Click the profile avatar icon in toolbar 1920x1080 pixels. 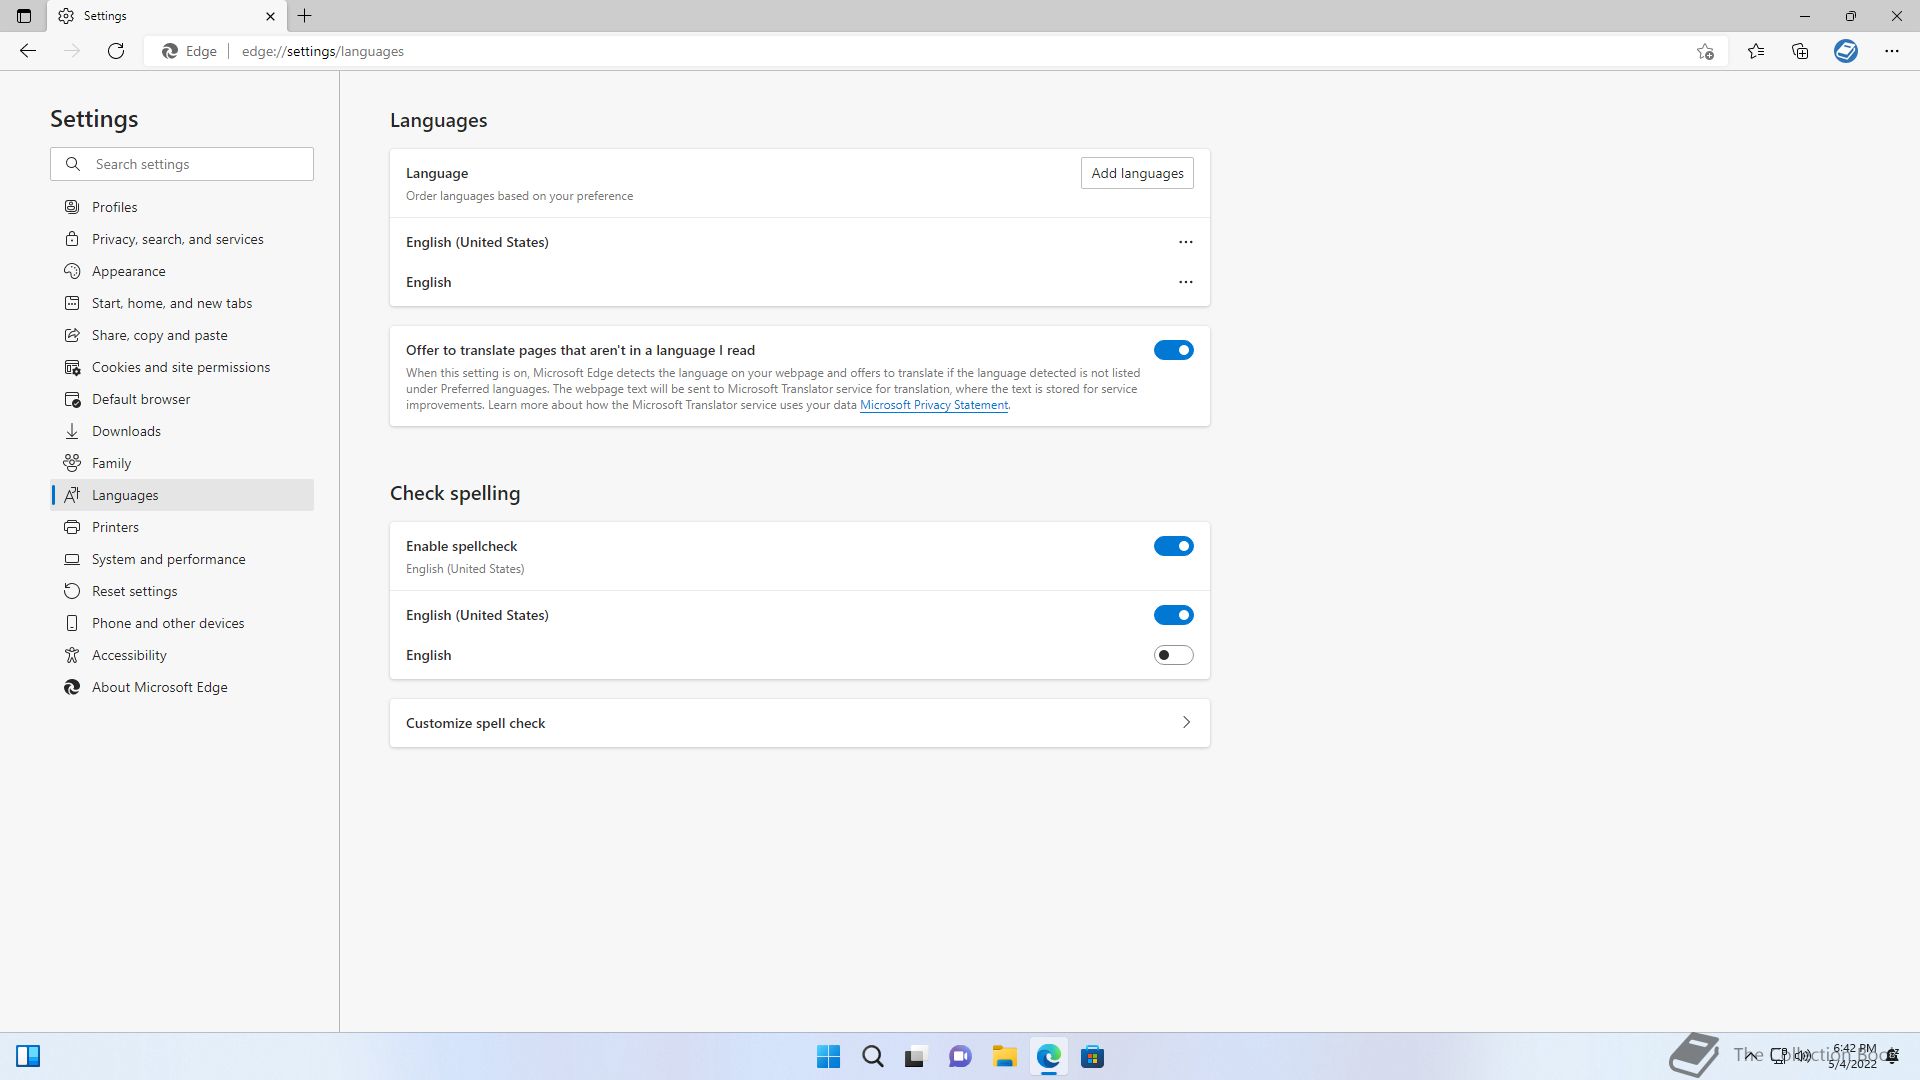(x=1846, y=51)
